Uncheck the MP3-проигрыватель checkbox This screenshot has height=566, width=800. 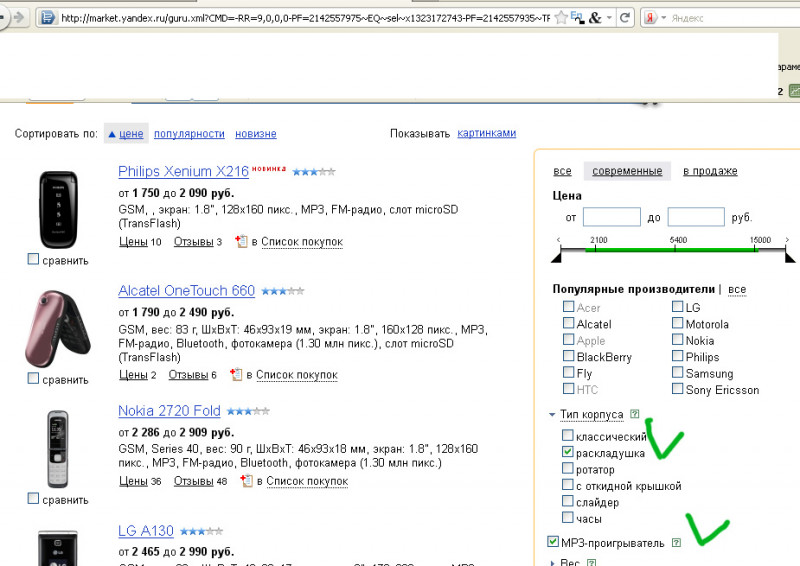tap(553, 542)
